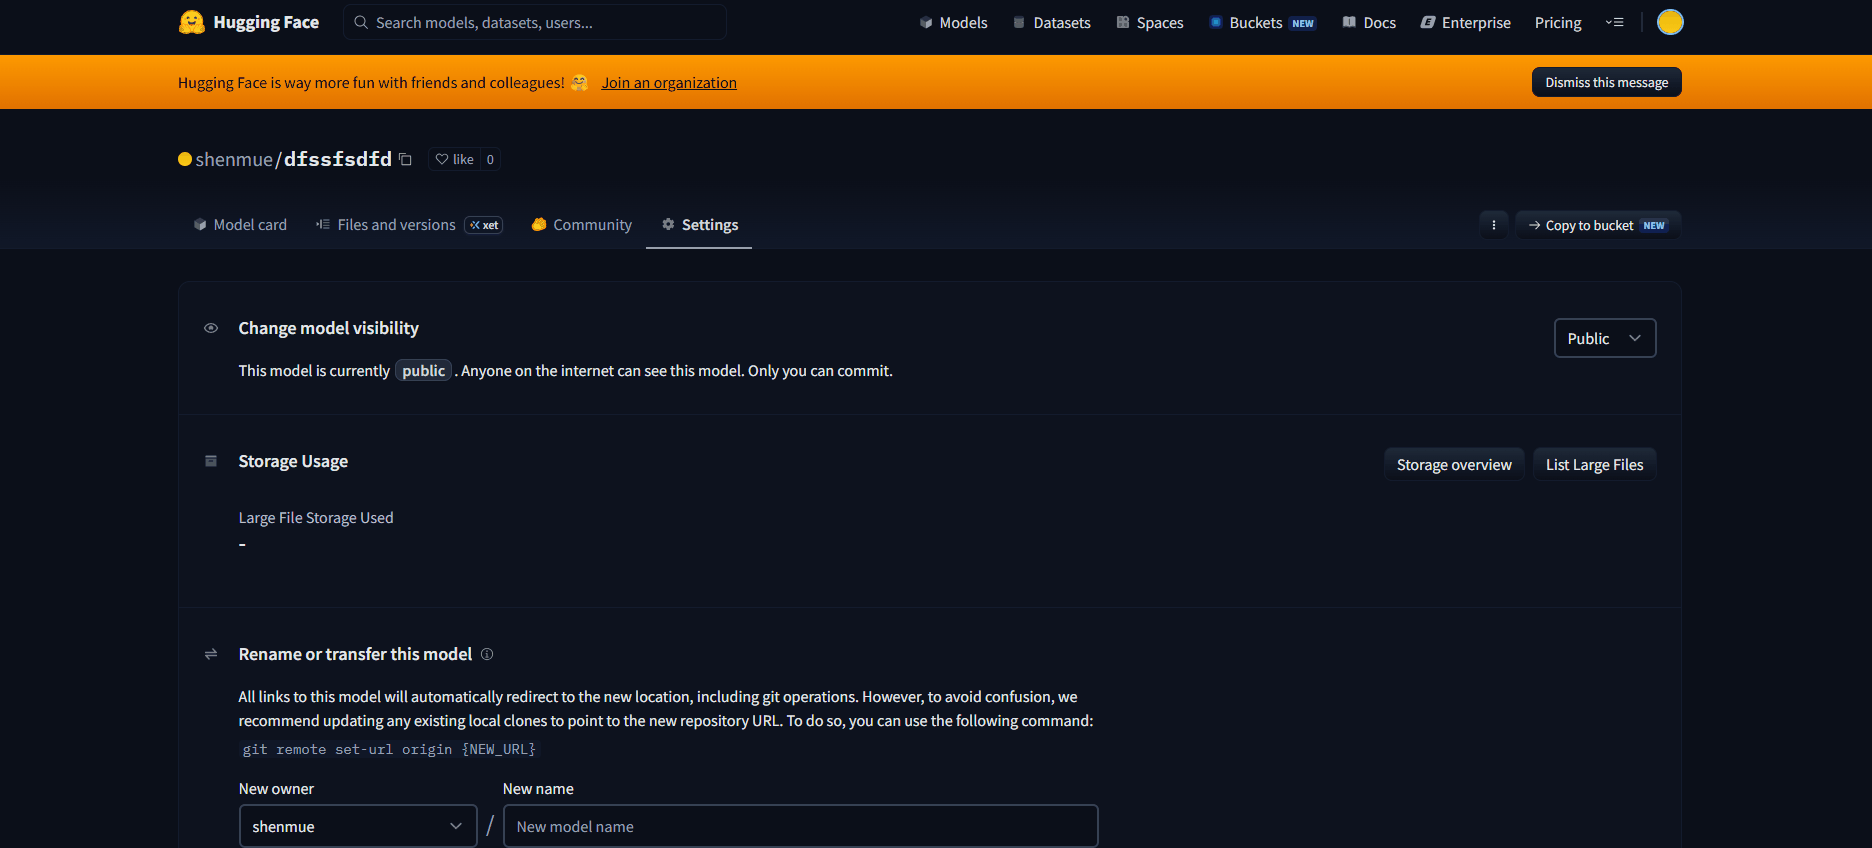Open Spaces from the top navigation
The height and width of the screenshot is (848, 1872).
1149,22
